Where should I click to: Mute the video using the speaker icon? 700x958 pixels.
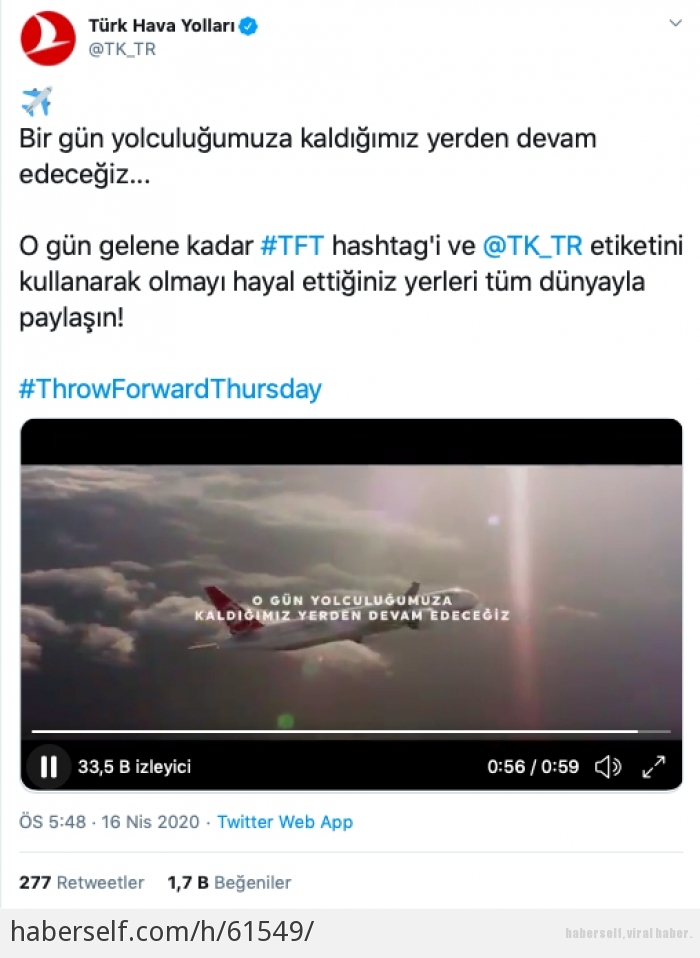(x=608, y=766)
